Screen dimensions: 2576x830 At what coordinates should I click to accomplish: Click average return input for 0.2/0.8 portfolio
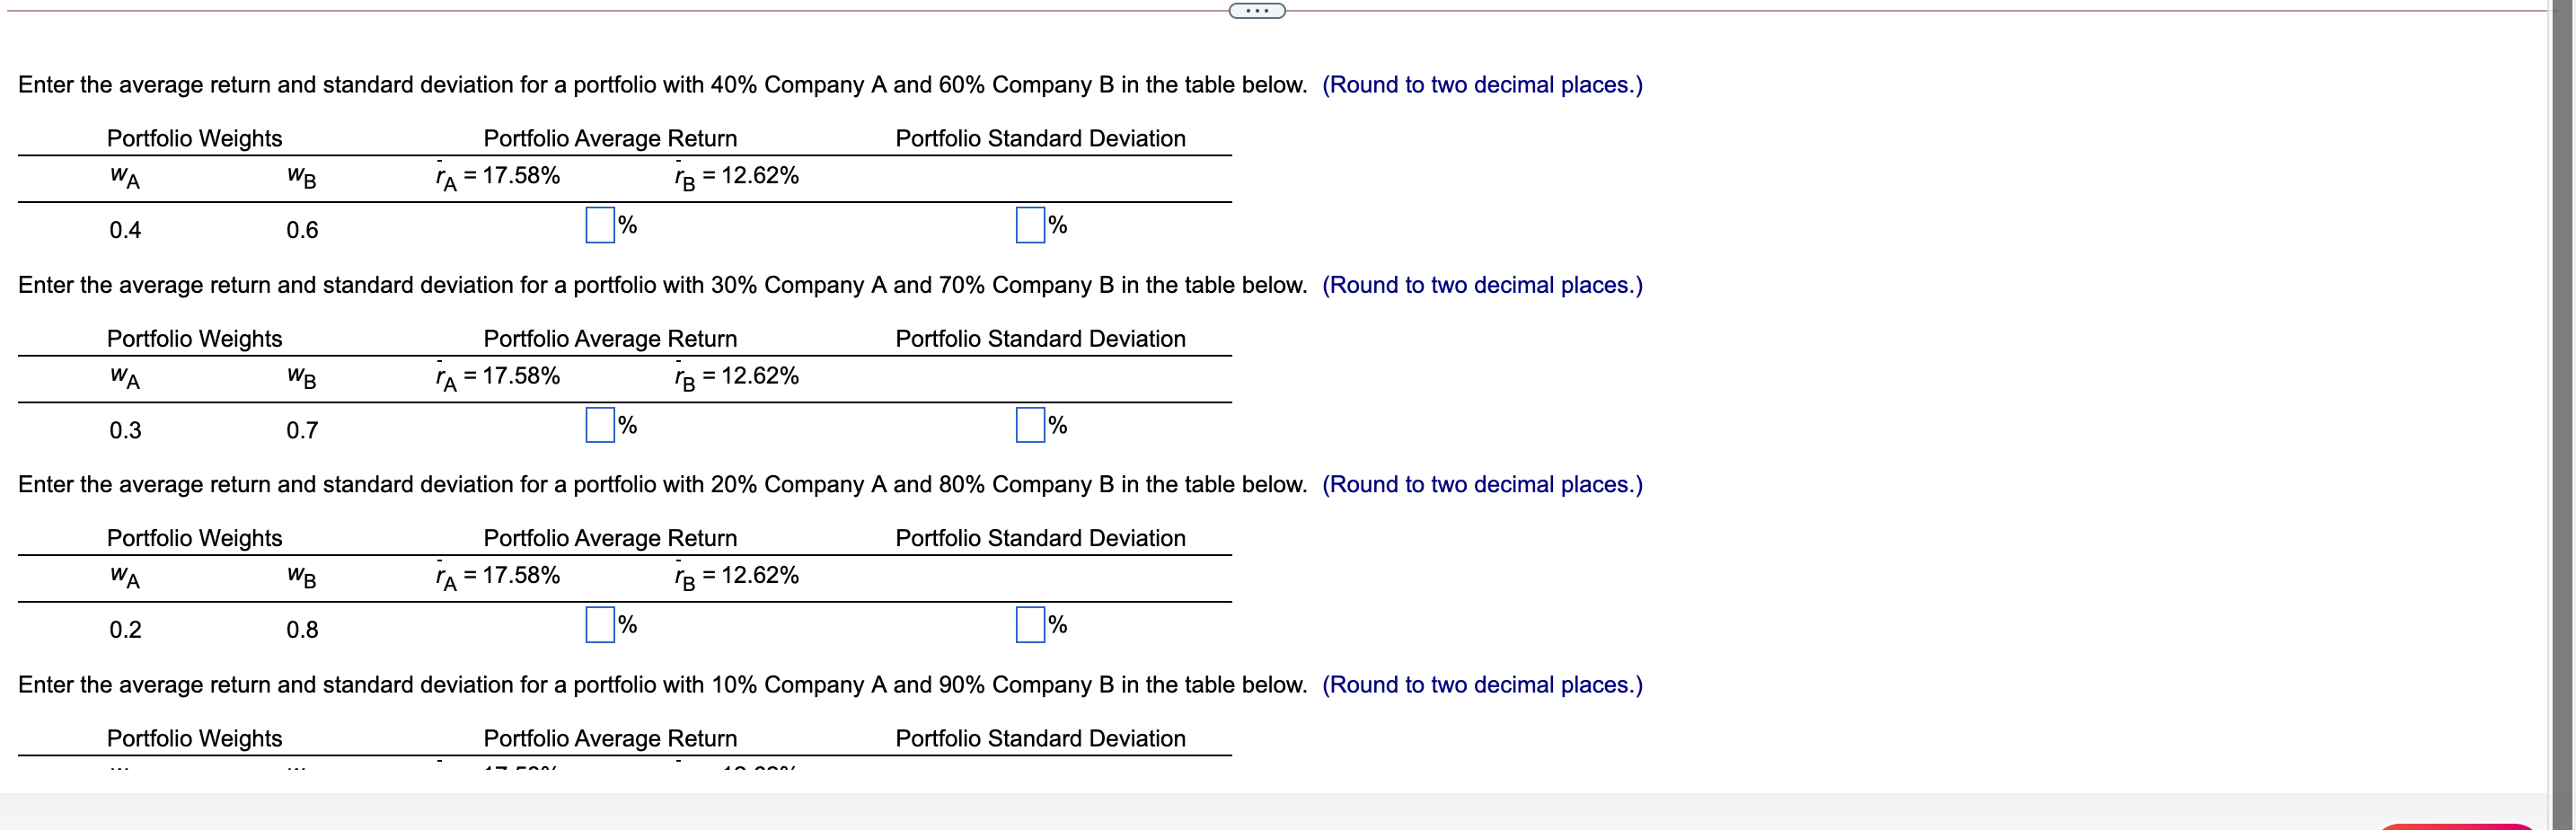[600, 625]
